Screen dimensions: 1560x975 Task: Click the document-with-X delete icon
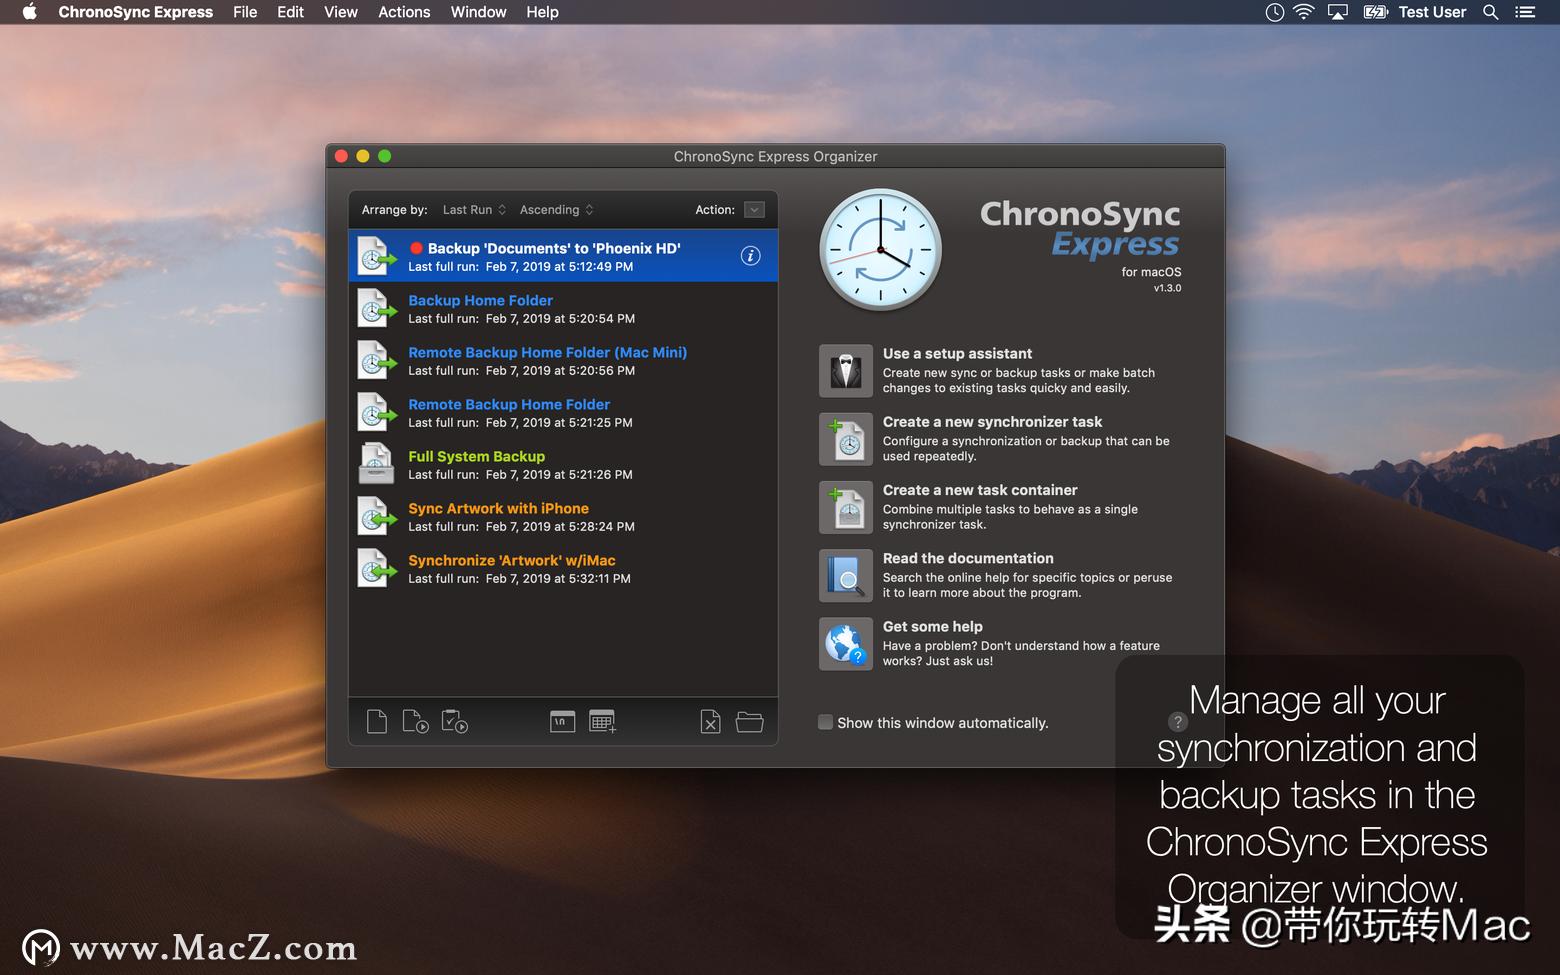click(x=710, y=721)
